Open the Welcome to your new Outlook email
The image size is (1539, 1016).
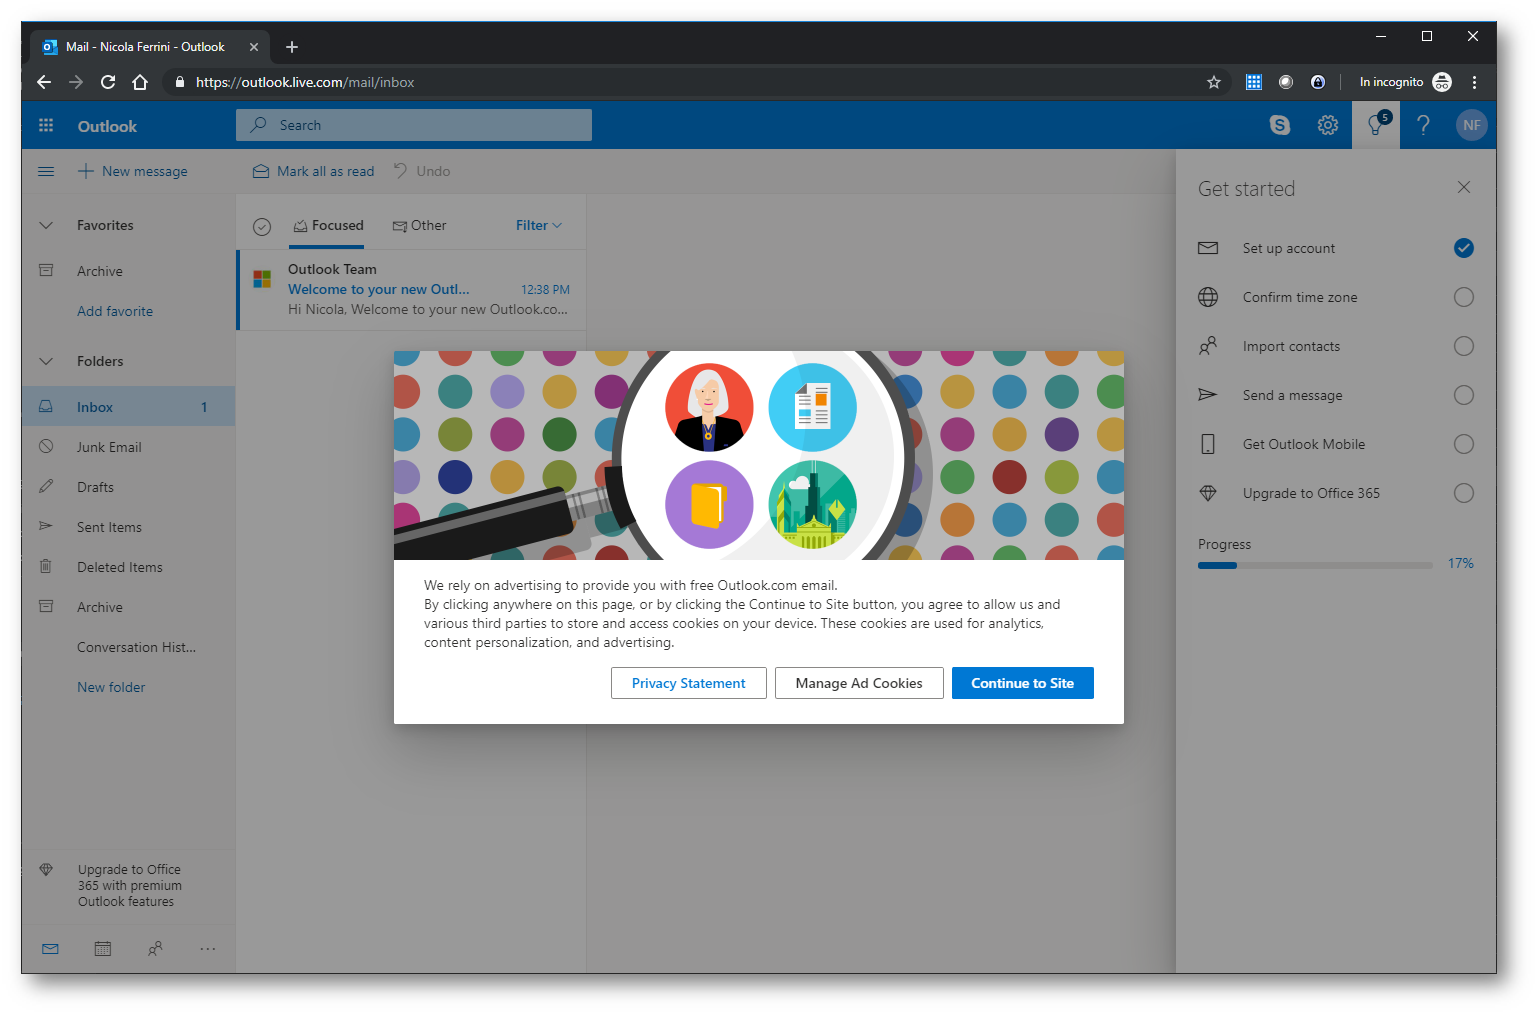(x=412, y=289)
